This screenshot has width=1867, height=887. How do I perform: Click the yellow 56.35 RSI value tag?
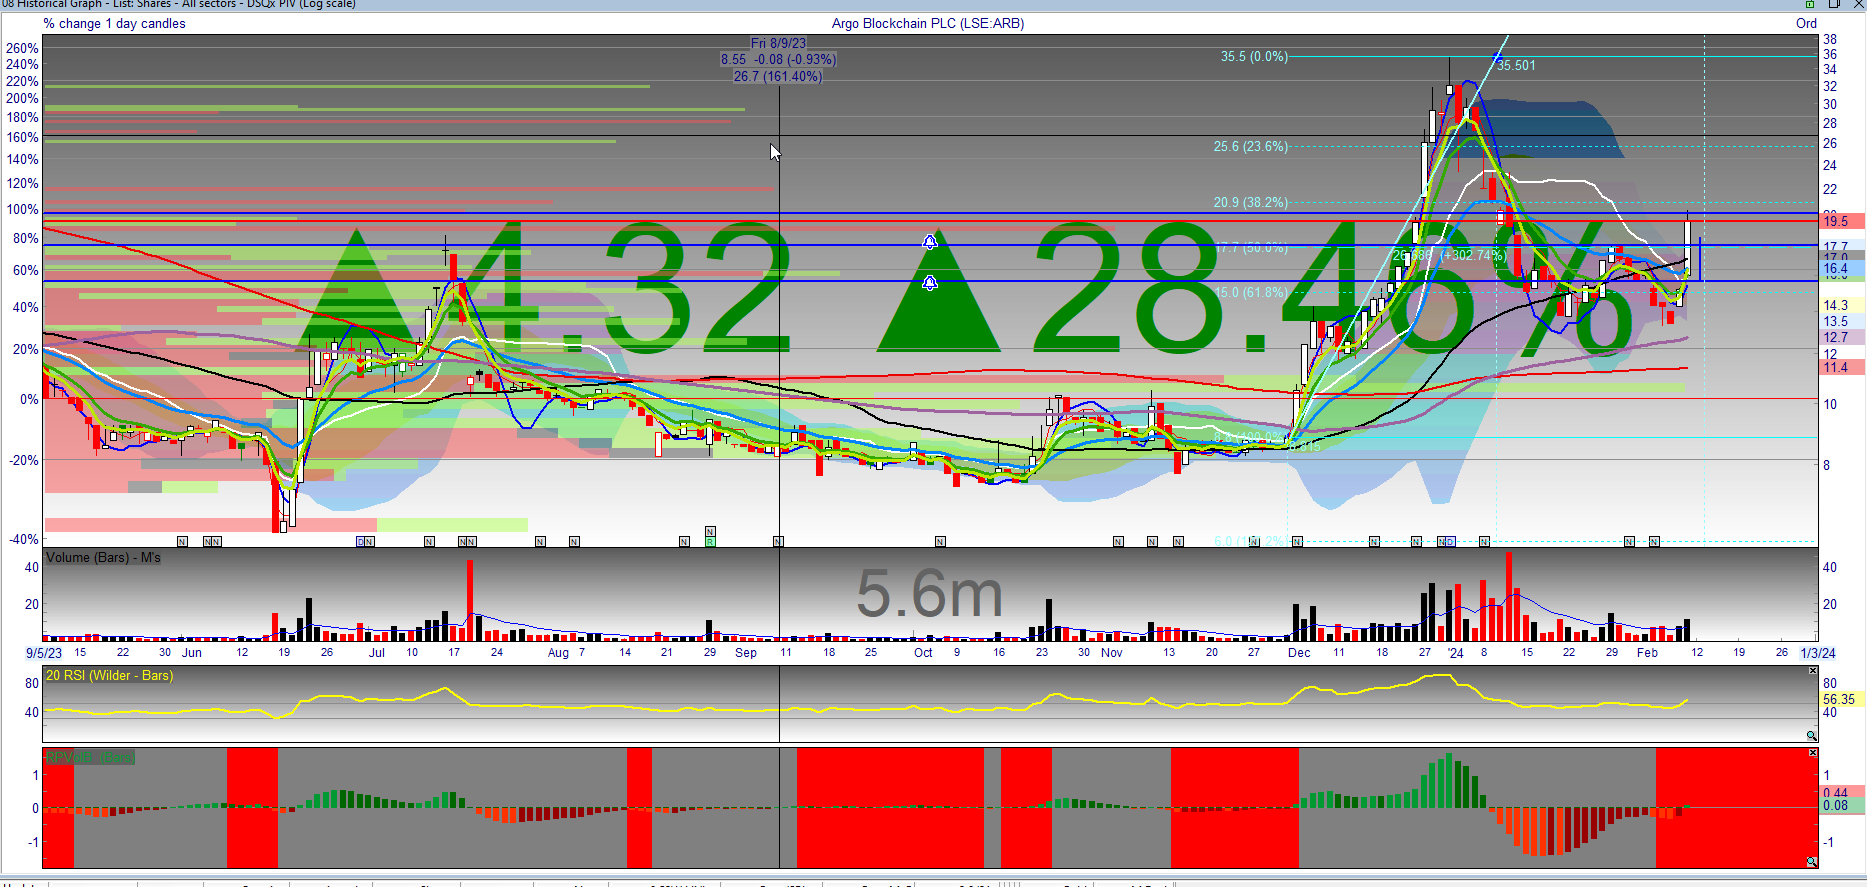tap(1838, 700)
